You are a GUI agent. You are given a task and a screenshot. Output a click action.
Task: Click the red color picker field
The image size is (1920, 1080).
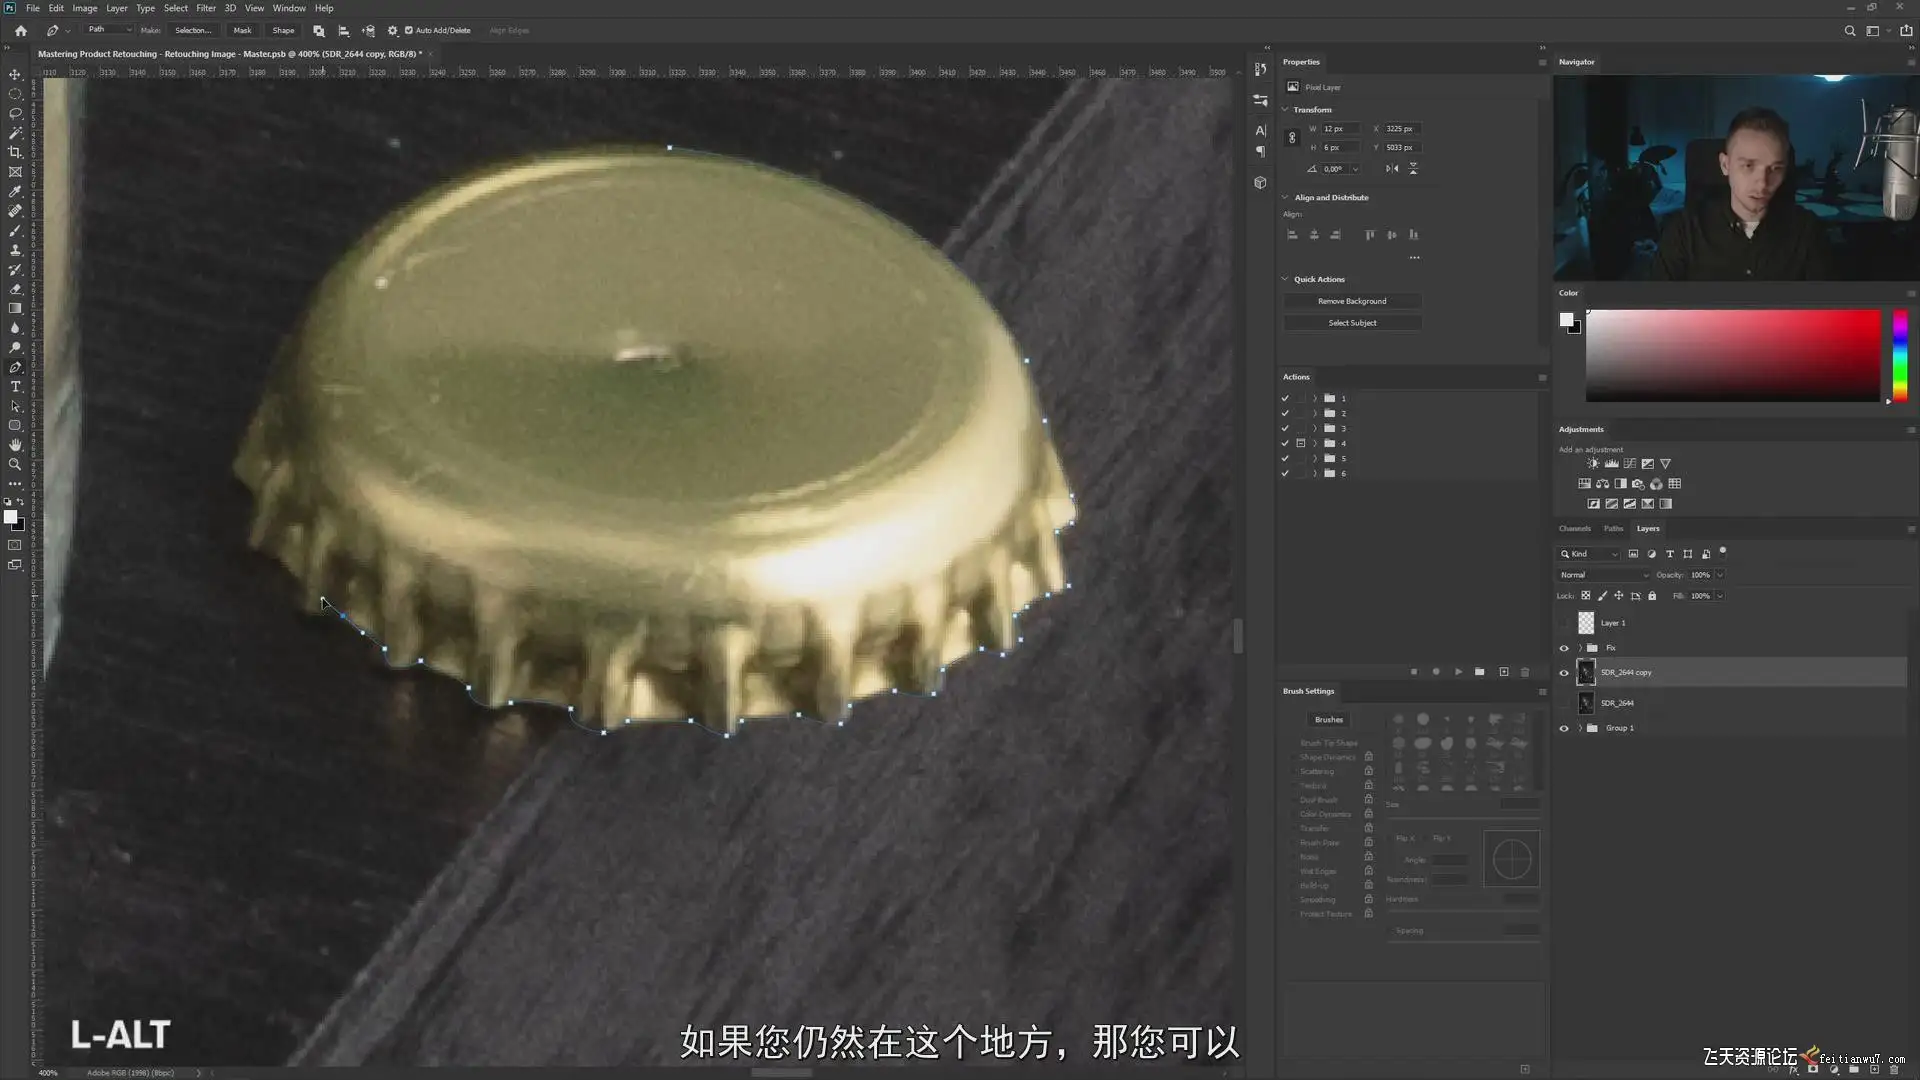pyautogui.click(x=1732, y=355)
